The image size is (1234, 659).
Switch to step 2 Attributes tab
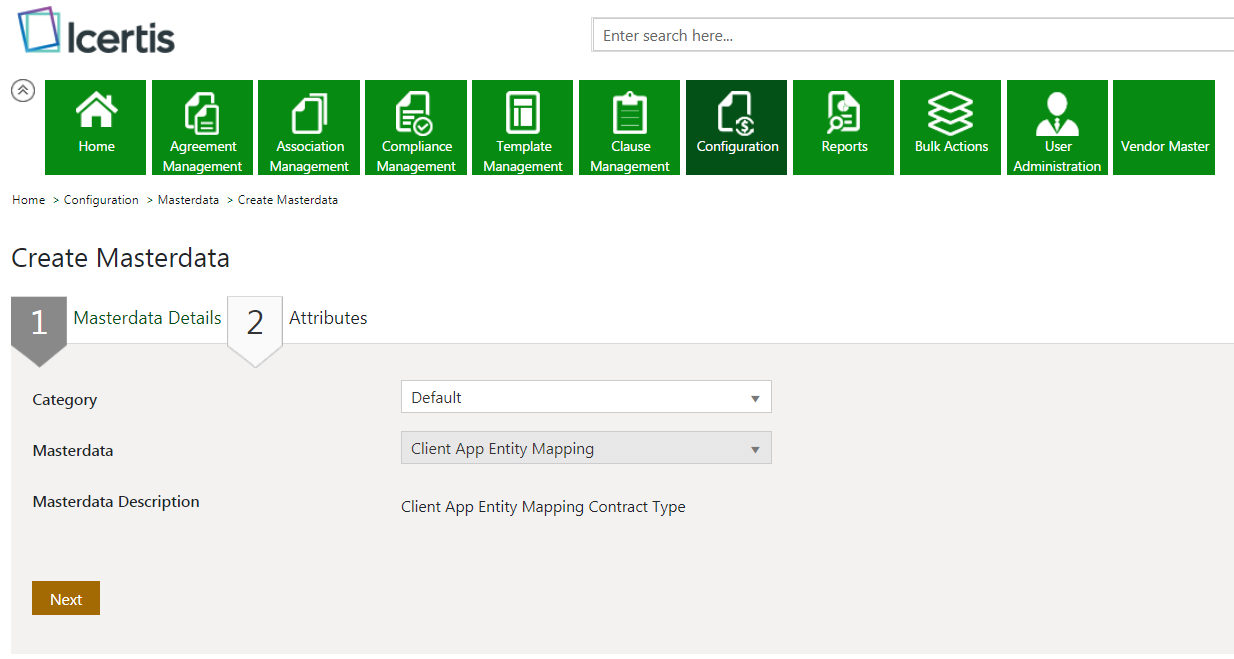click(327, 318)
